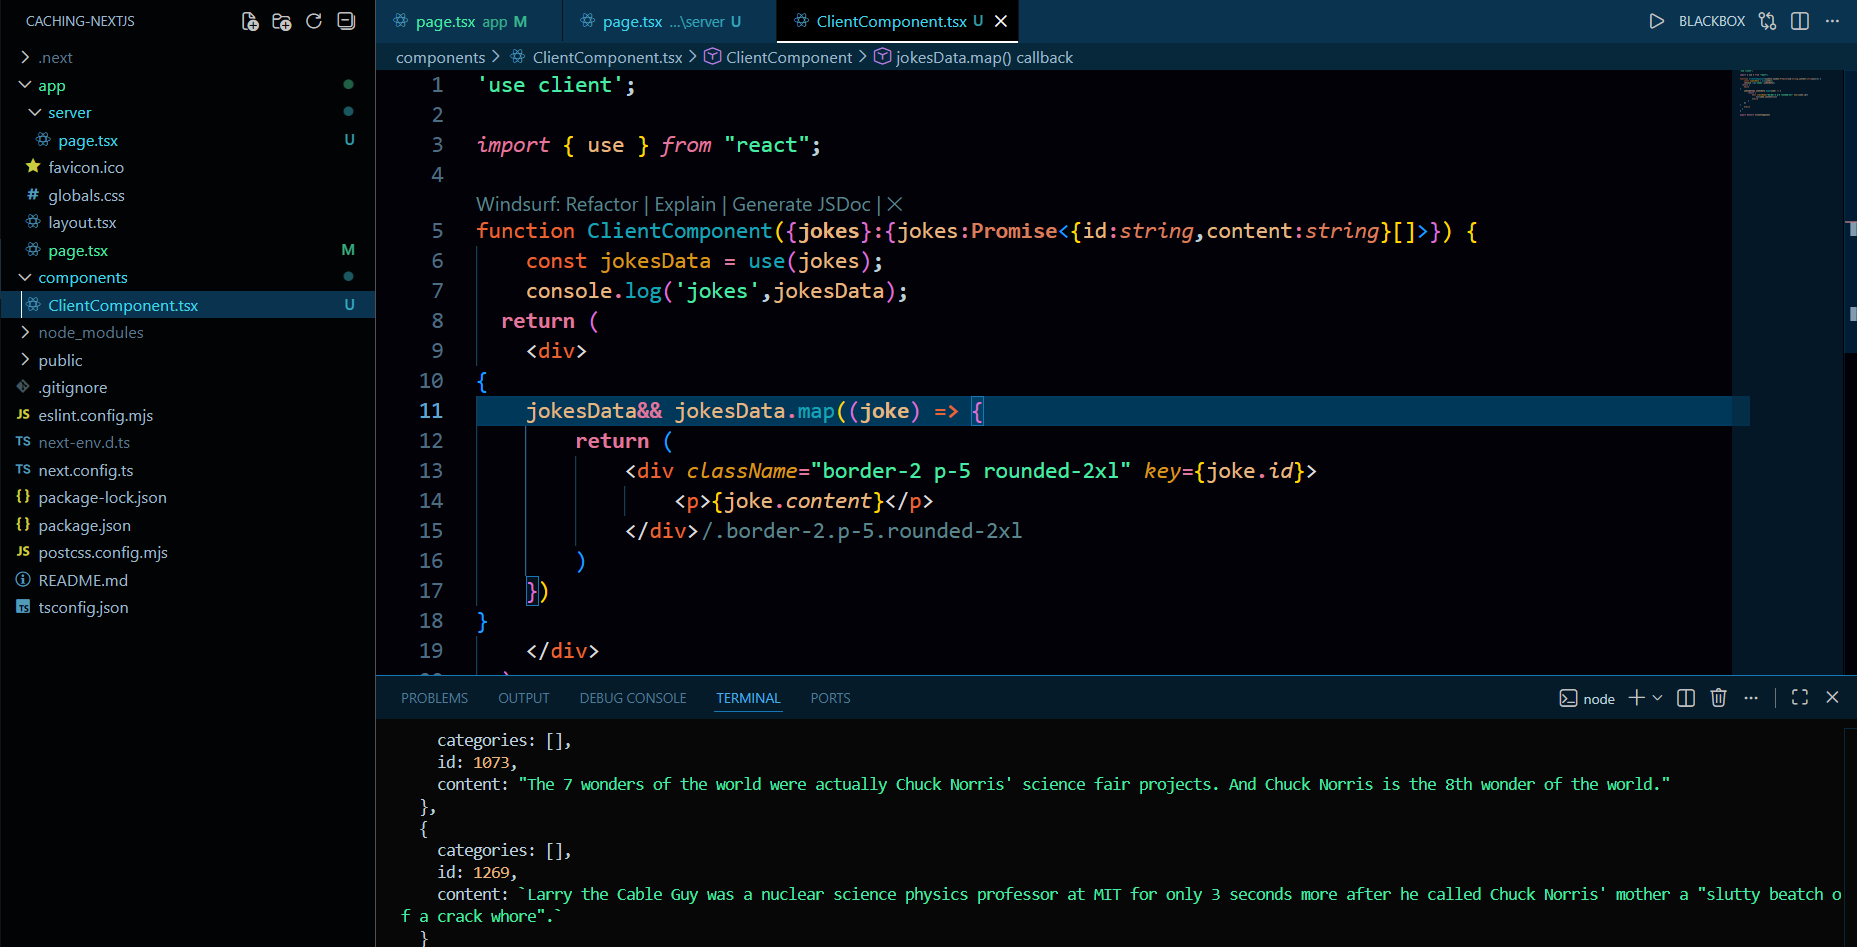Collapse all folders in Explorer

click(x=345, y=21)
